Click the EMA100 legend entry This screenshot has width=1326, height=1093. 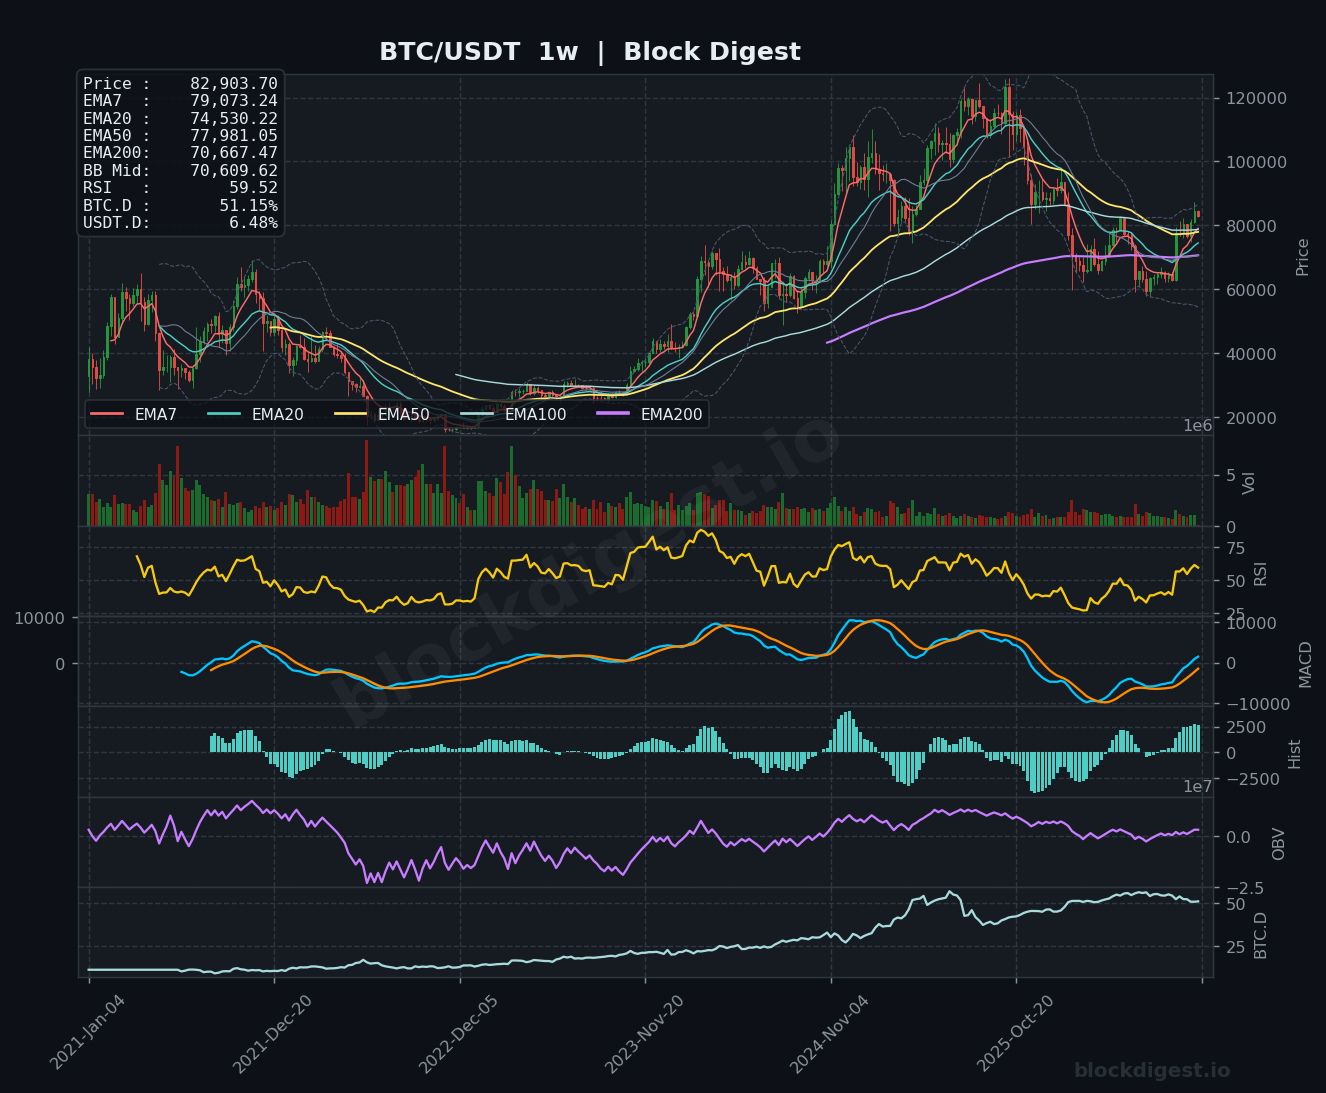(513, 414)
